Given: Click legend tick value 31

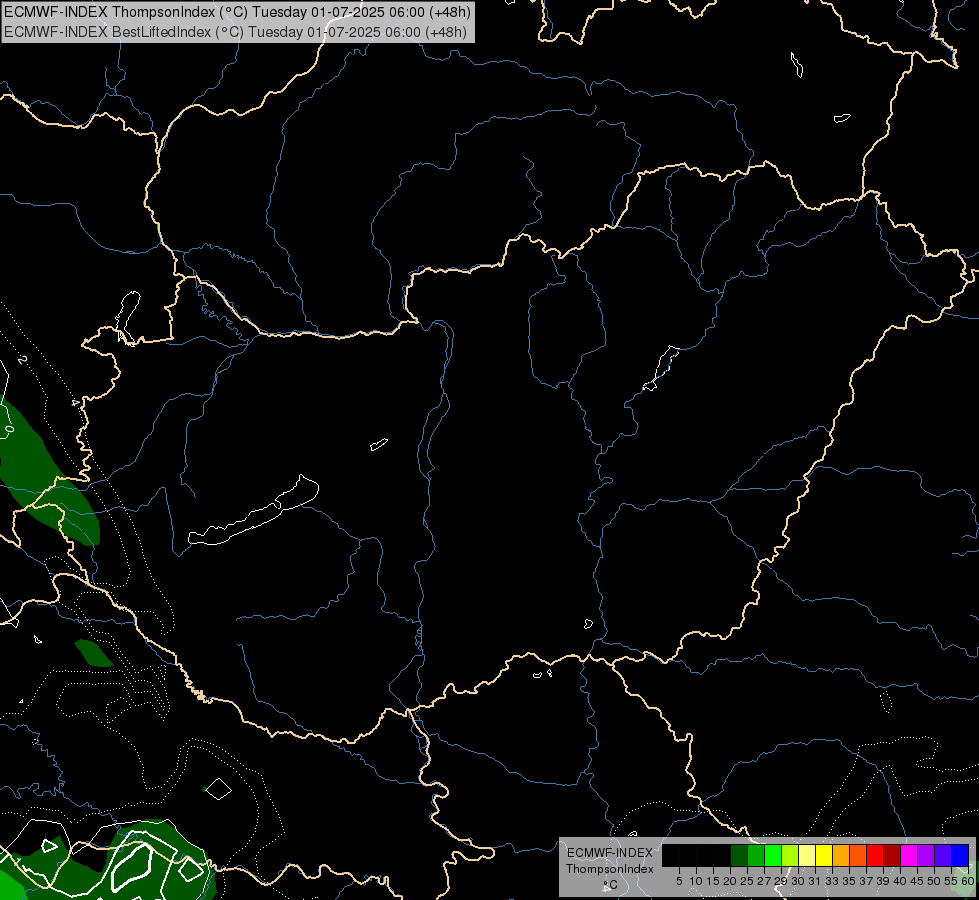Looking at the screenshot, I should 815,881.
